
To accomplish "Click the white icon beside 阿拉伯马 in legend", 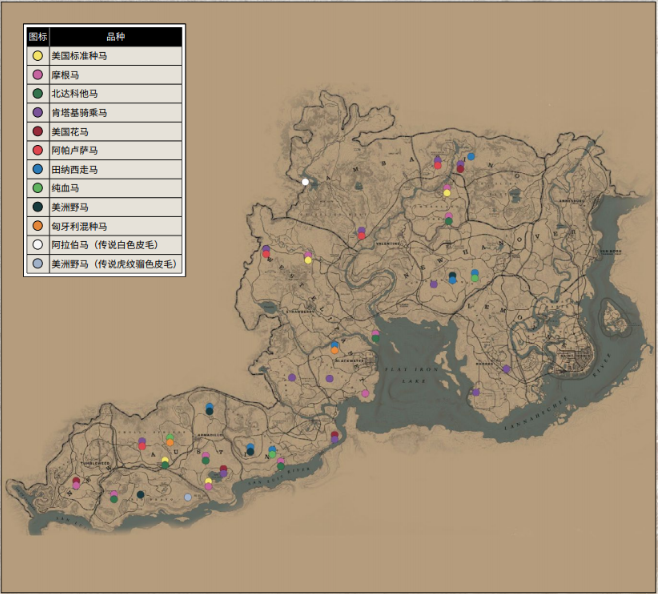I will (37, 245).
